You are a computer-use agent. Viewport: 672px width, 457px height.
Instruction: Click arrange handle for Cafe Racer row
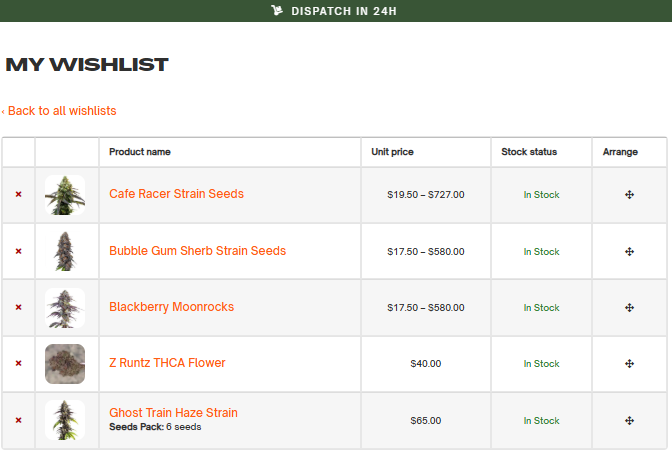pyautogui.click(x=629, y=195)
